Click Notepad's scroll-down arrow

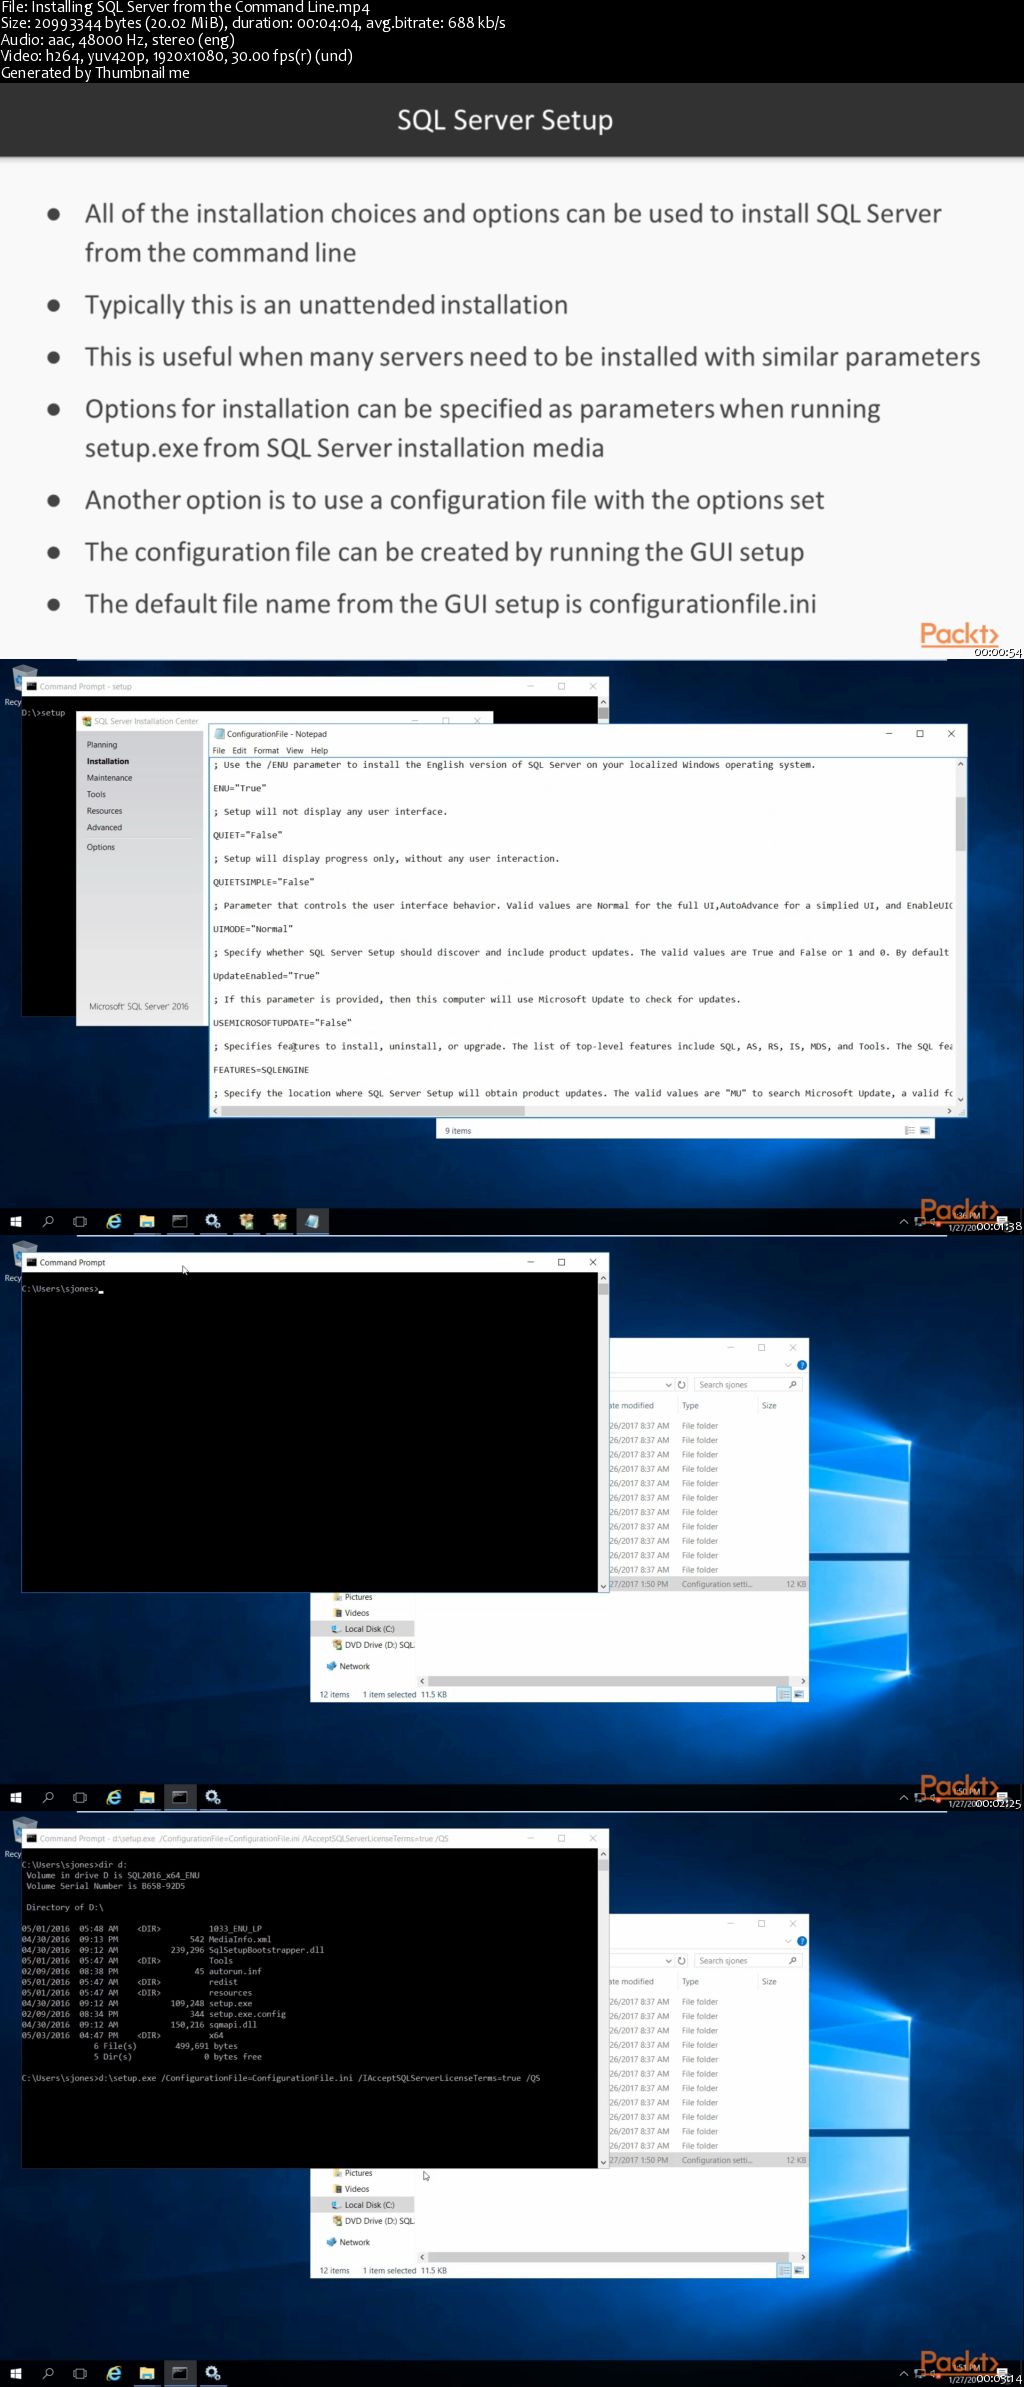click(961, 1099)
